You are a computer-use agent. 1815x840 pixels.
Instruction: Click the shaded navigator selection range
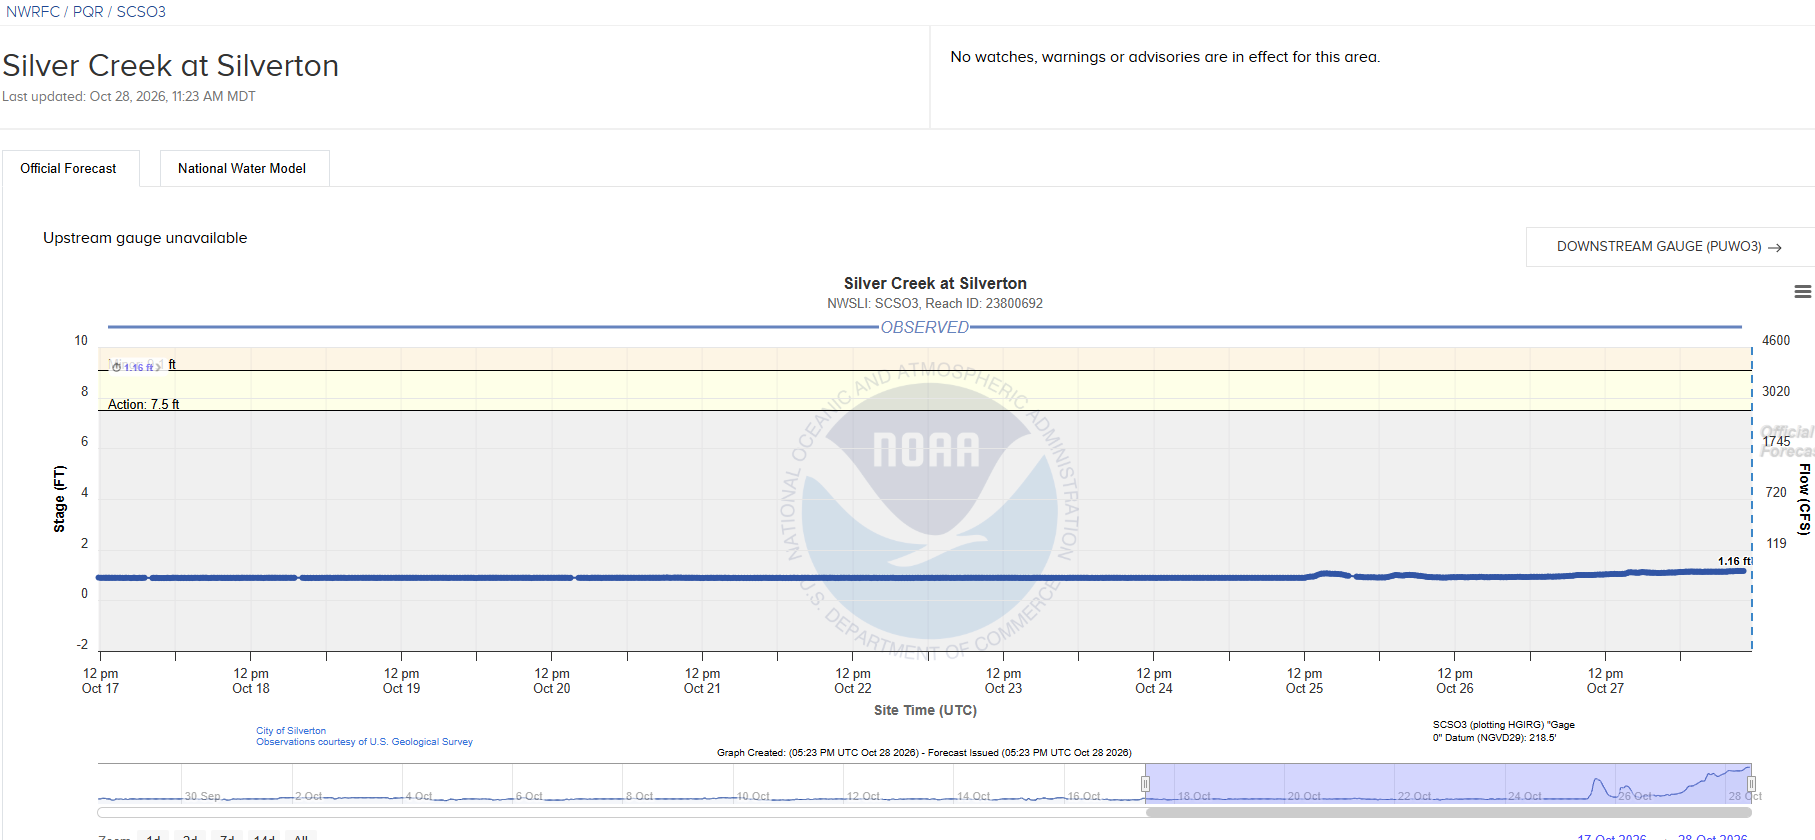[1448, 783]
